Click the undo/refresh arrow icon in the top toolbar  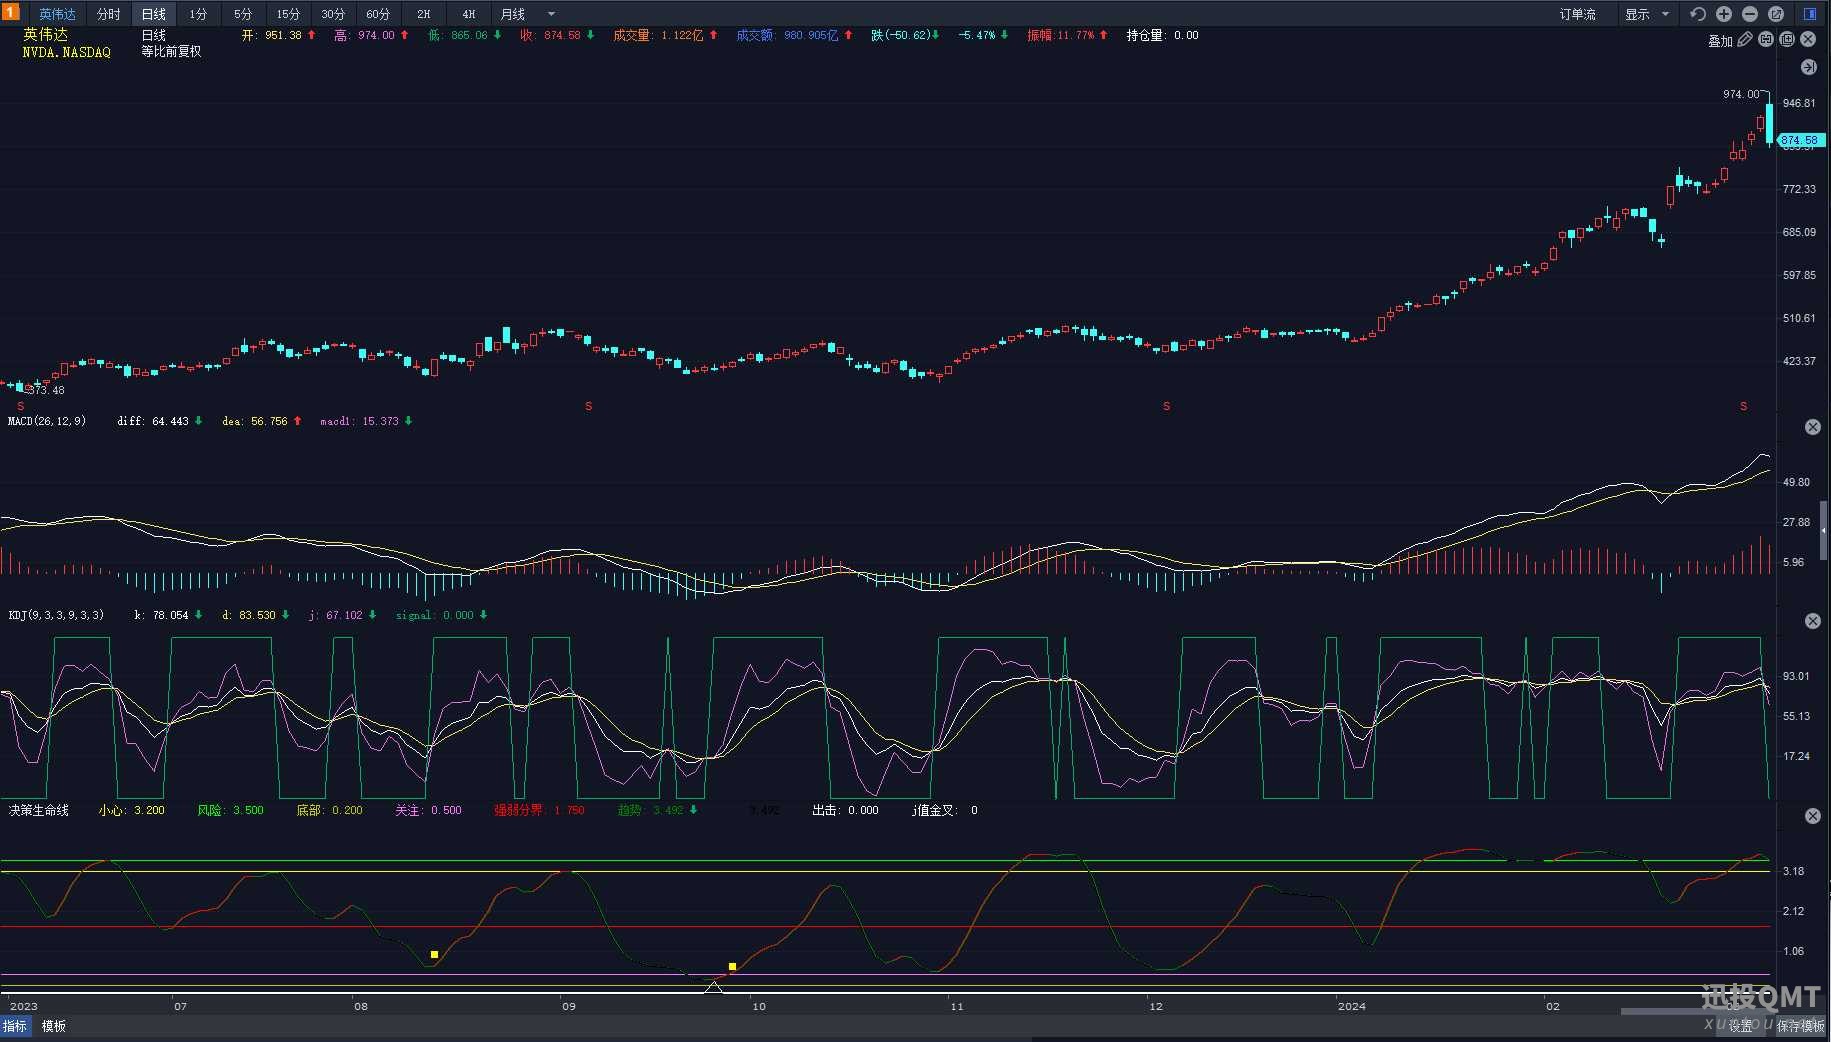pyautogui.click(x=1697, y=14)
